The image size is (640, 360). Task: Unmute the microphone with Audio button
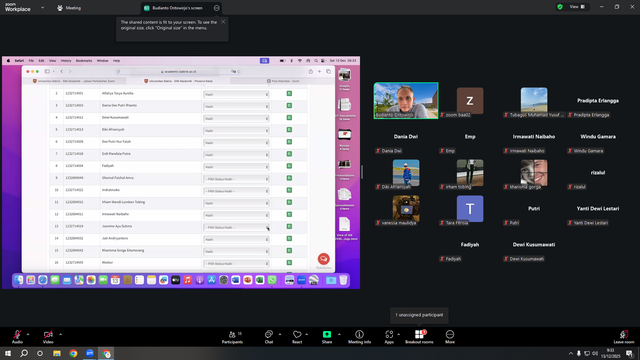(x=17, y=337)
